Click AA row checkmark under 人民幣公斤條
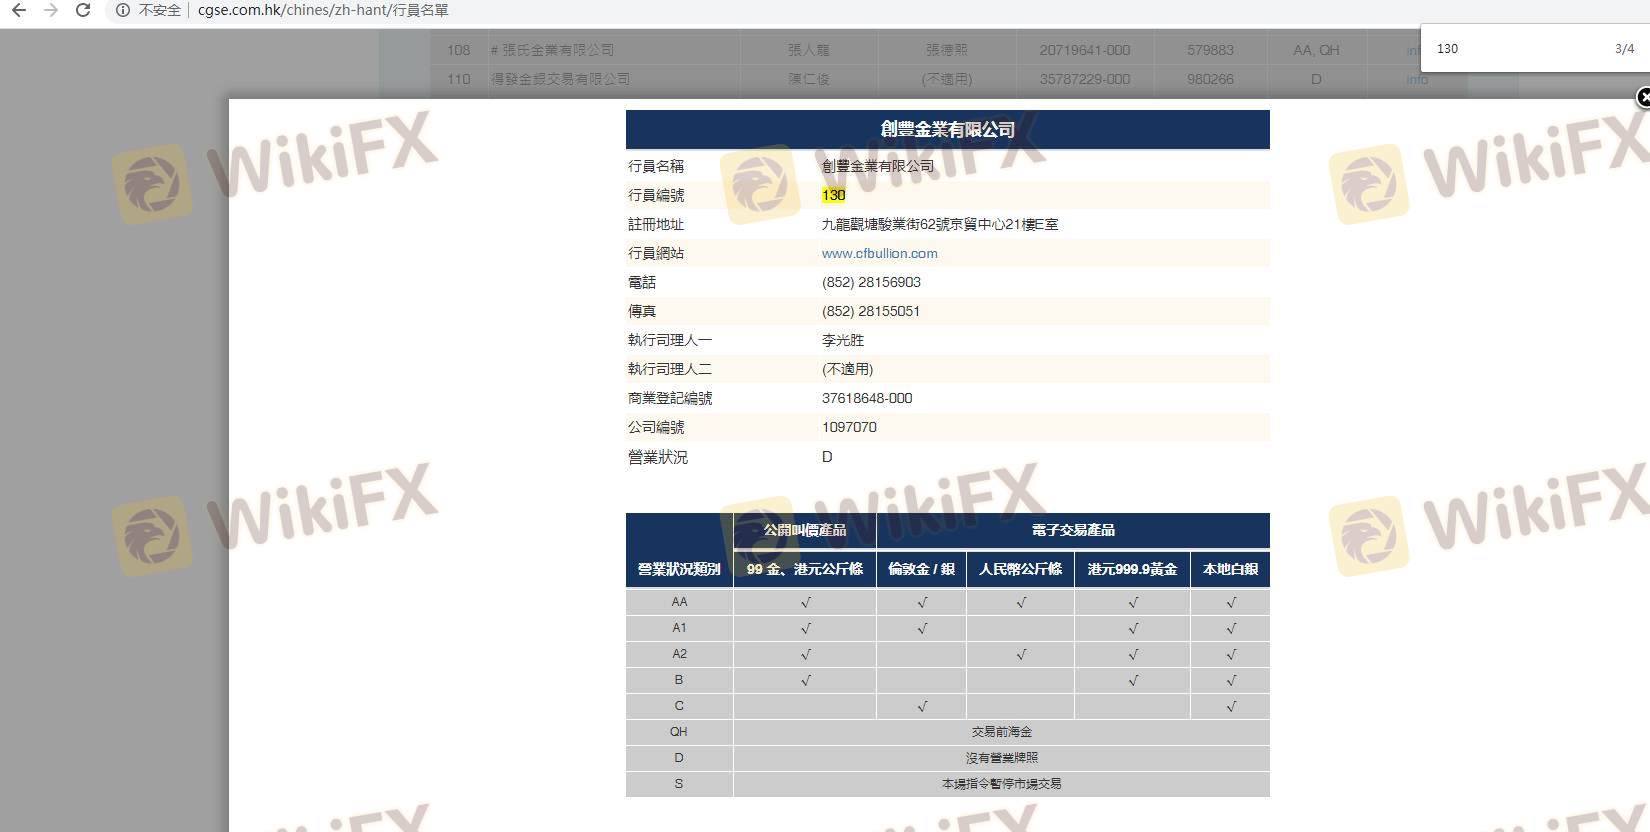Screen dimensions: 1650x832 (1020, 602)
